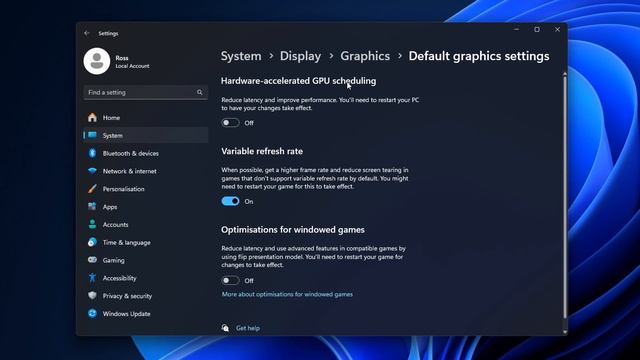Open Personalisation settings
This screenshot has height=360, width=640.
(x=146, y=189)
